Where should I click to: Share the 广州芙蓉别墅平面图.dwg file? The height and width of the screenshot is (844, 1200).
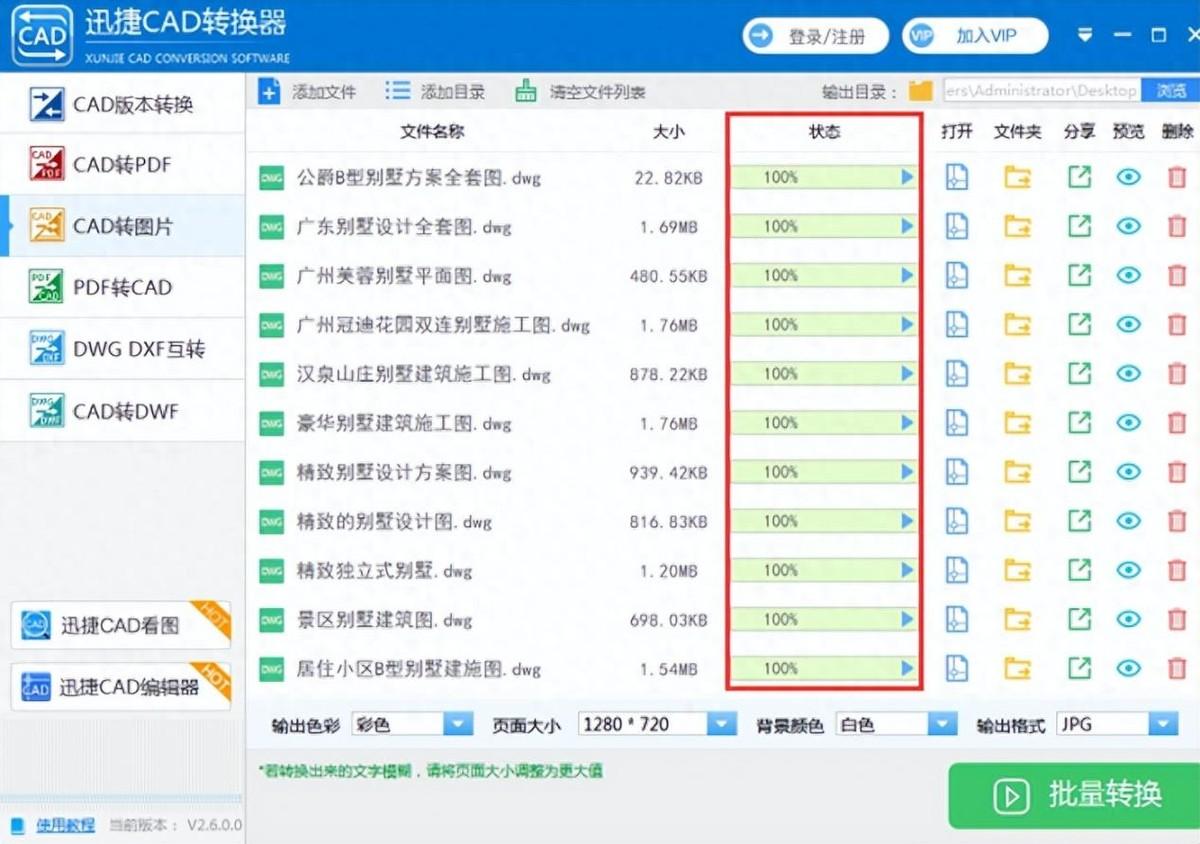pyautogui.click(x=1079, y=275)
